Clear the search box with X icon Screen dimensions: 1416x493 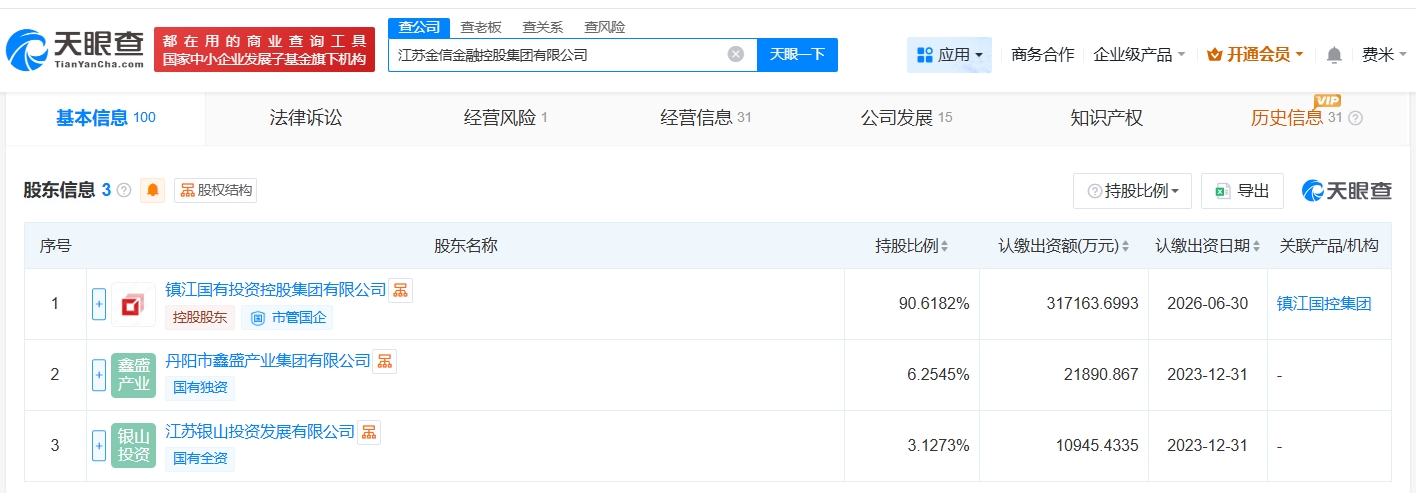tap(736, 55)
